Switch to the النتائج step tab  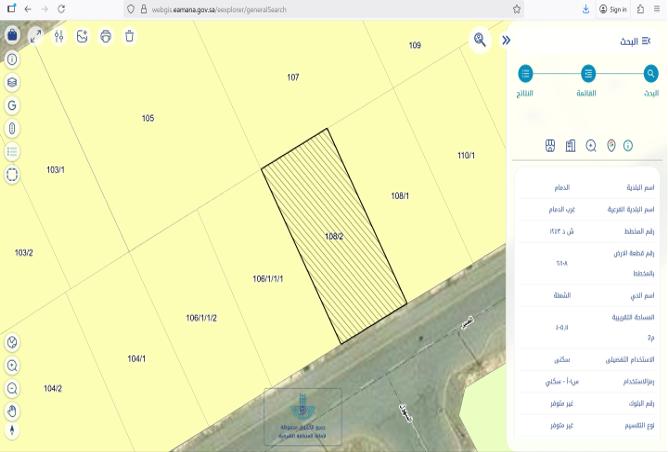(x=526, y=74)
